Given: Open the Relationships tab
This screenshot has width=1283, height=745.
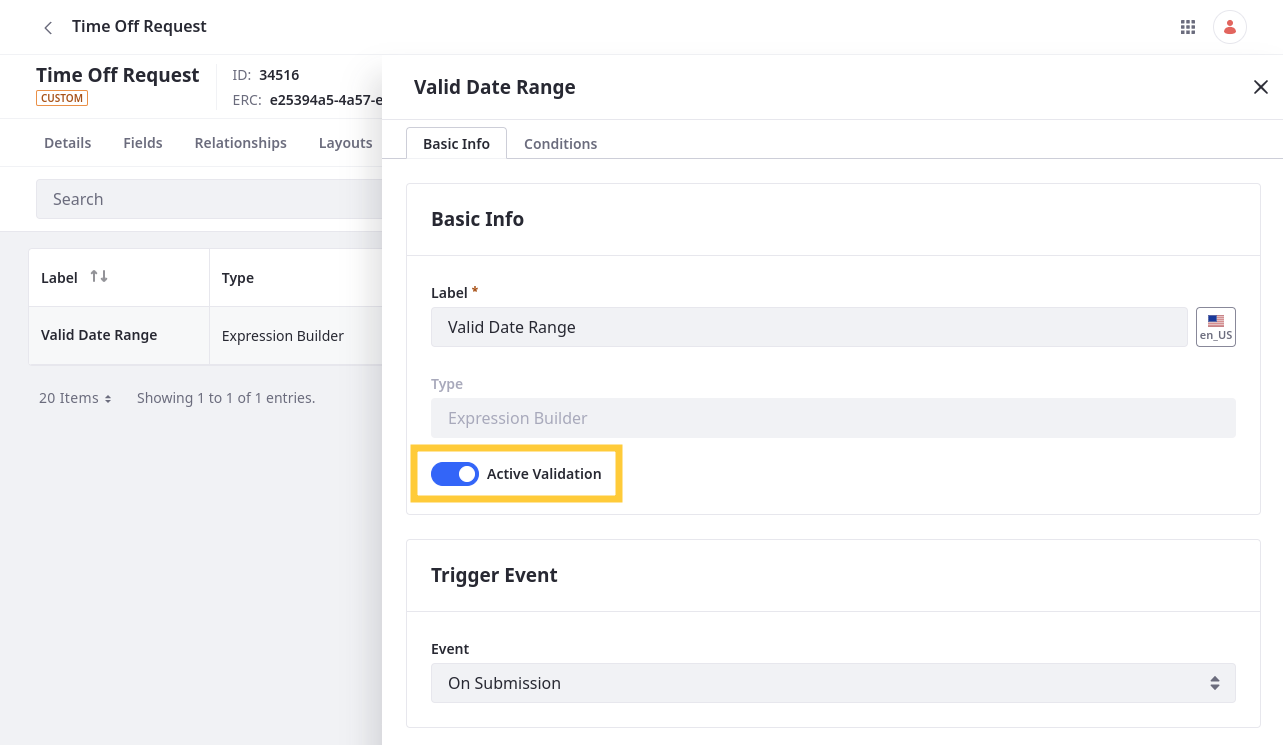Looking at the screenshot, I should point(241,143).
